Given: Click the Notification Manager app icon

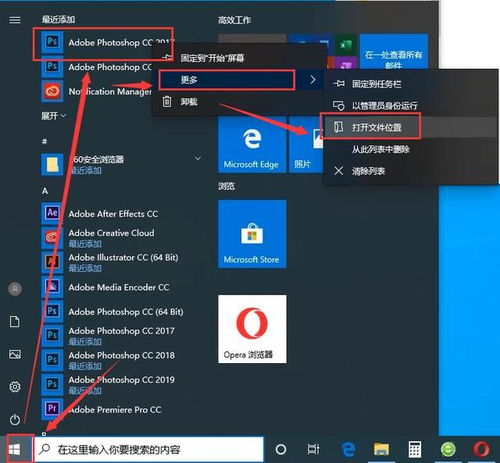Looking at the screenshot, I should 52,91.
